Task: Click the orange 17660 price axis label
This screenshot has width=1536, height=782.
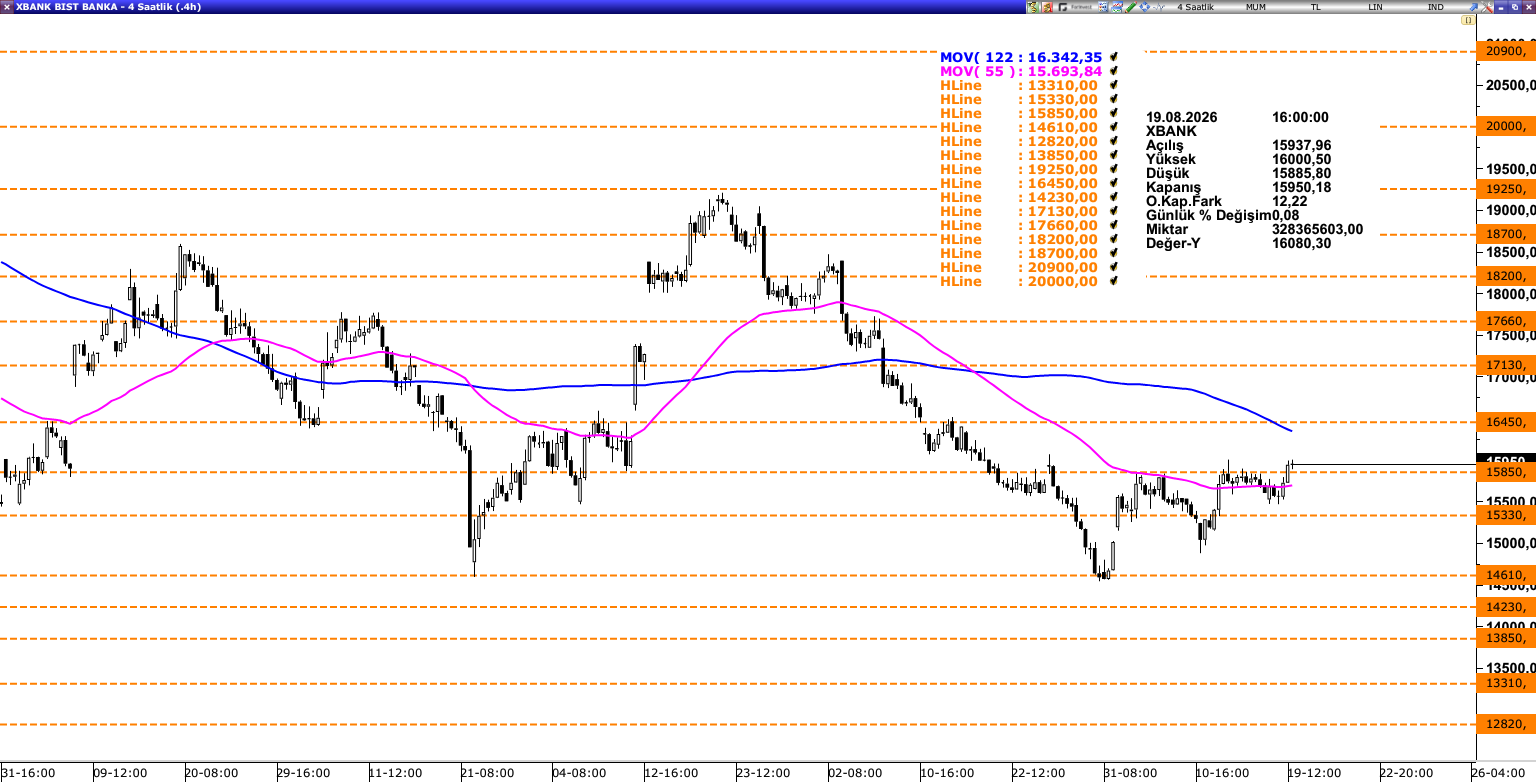Action: click(x=1506, y=321)
